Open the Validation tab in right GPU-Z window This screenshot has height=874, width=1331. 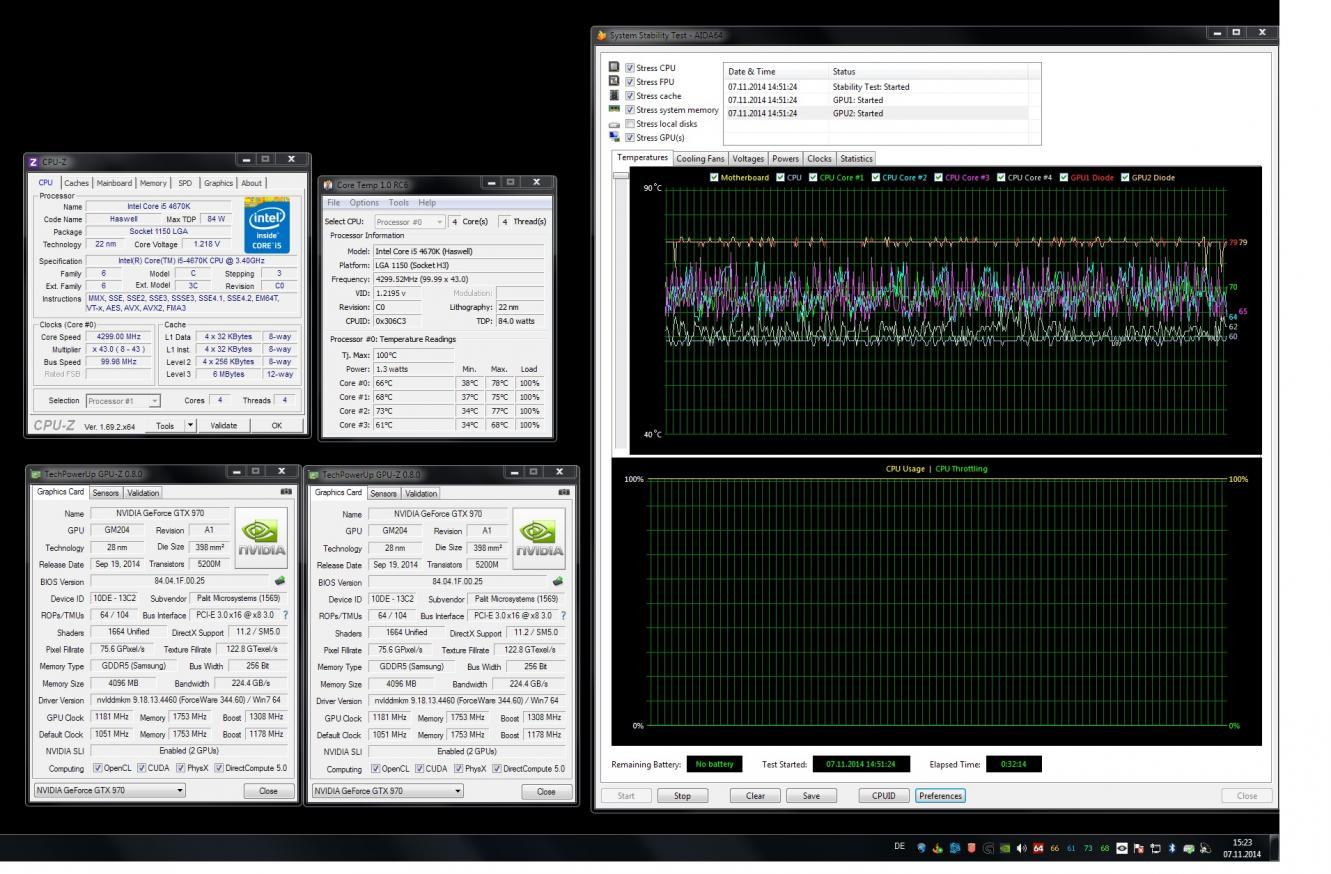coord(421,493)
